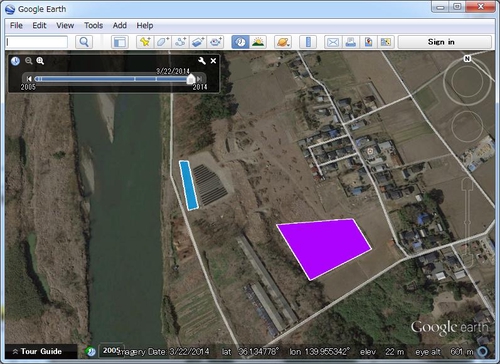Click the time slider thumb handle
The width and height of the screenshot is (500, 364).
tap(191, 79)
